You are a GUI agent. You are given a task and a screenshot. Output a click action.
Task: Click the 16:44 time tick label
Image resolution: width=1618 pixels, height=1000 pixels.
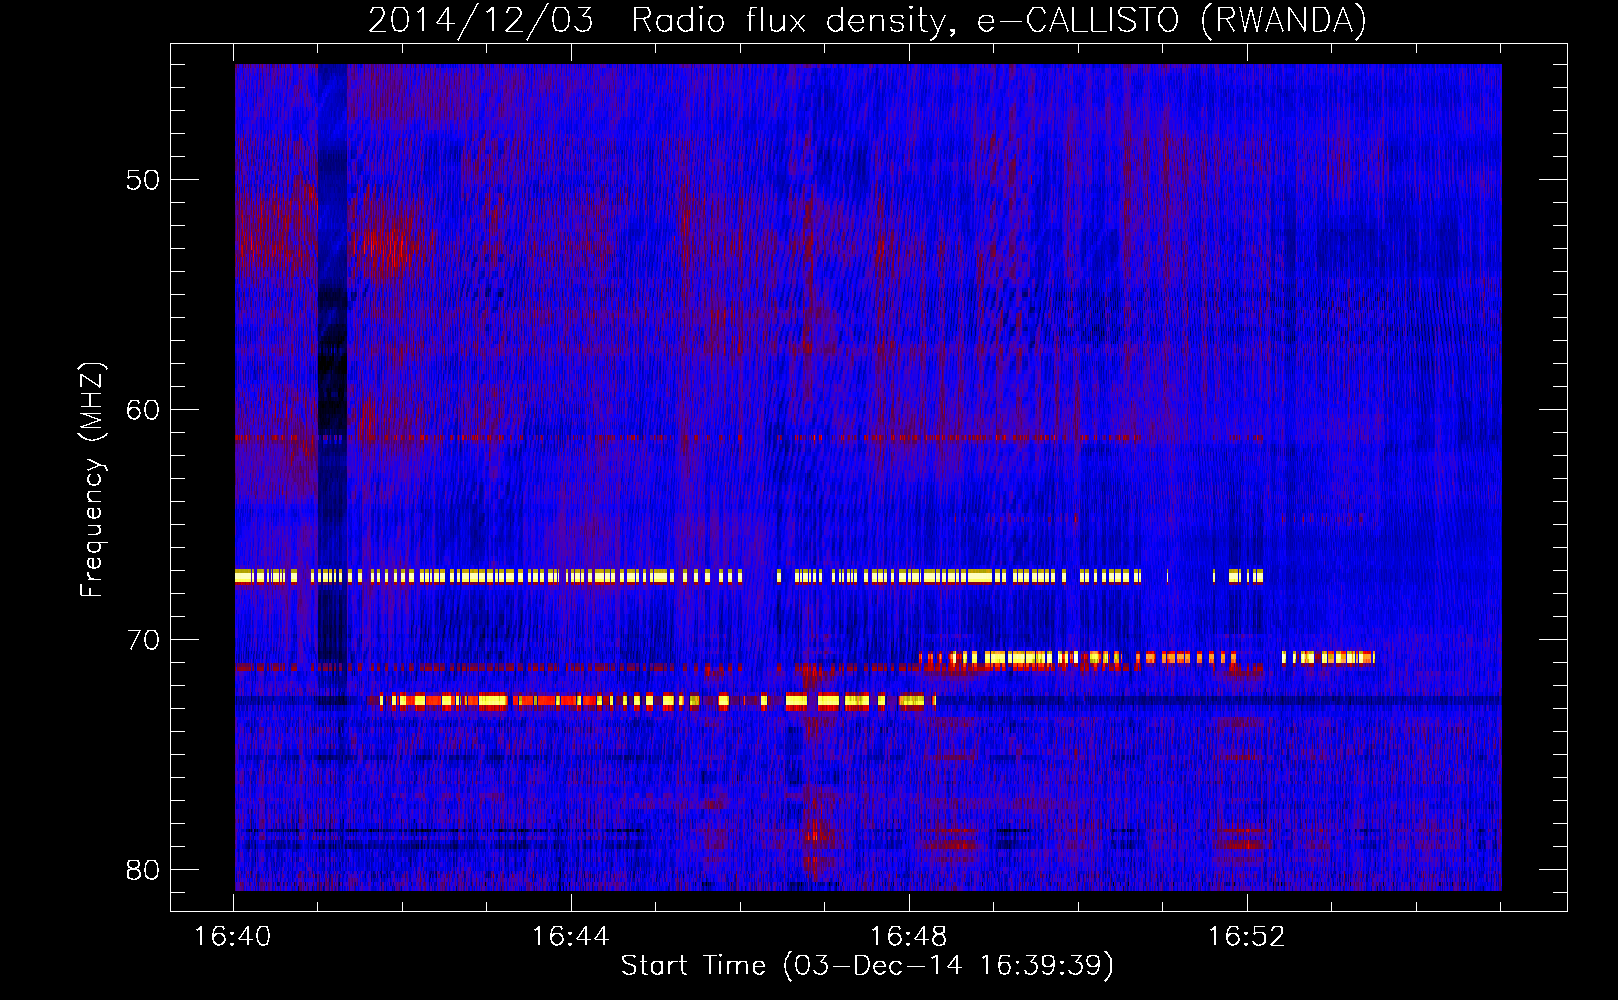coord(571,936)
